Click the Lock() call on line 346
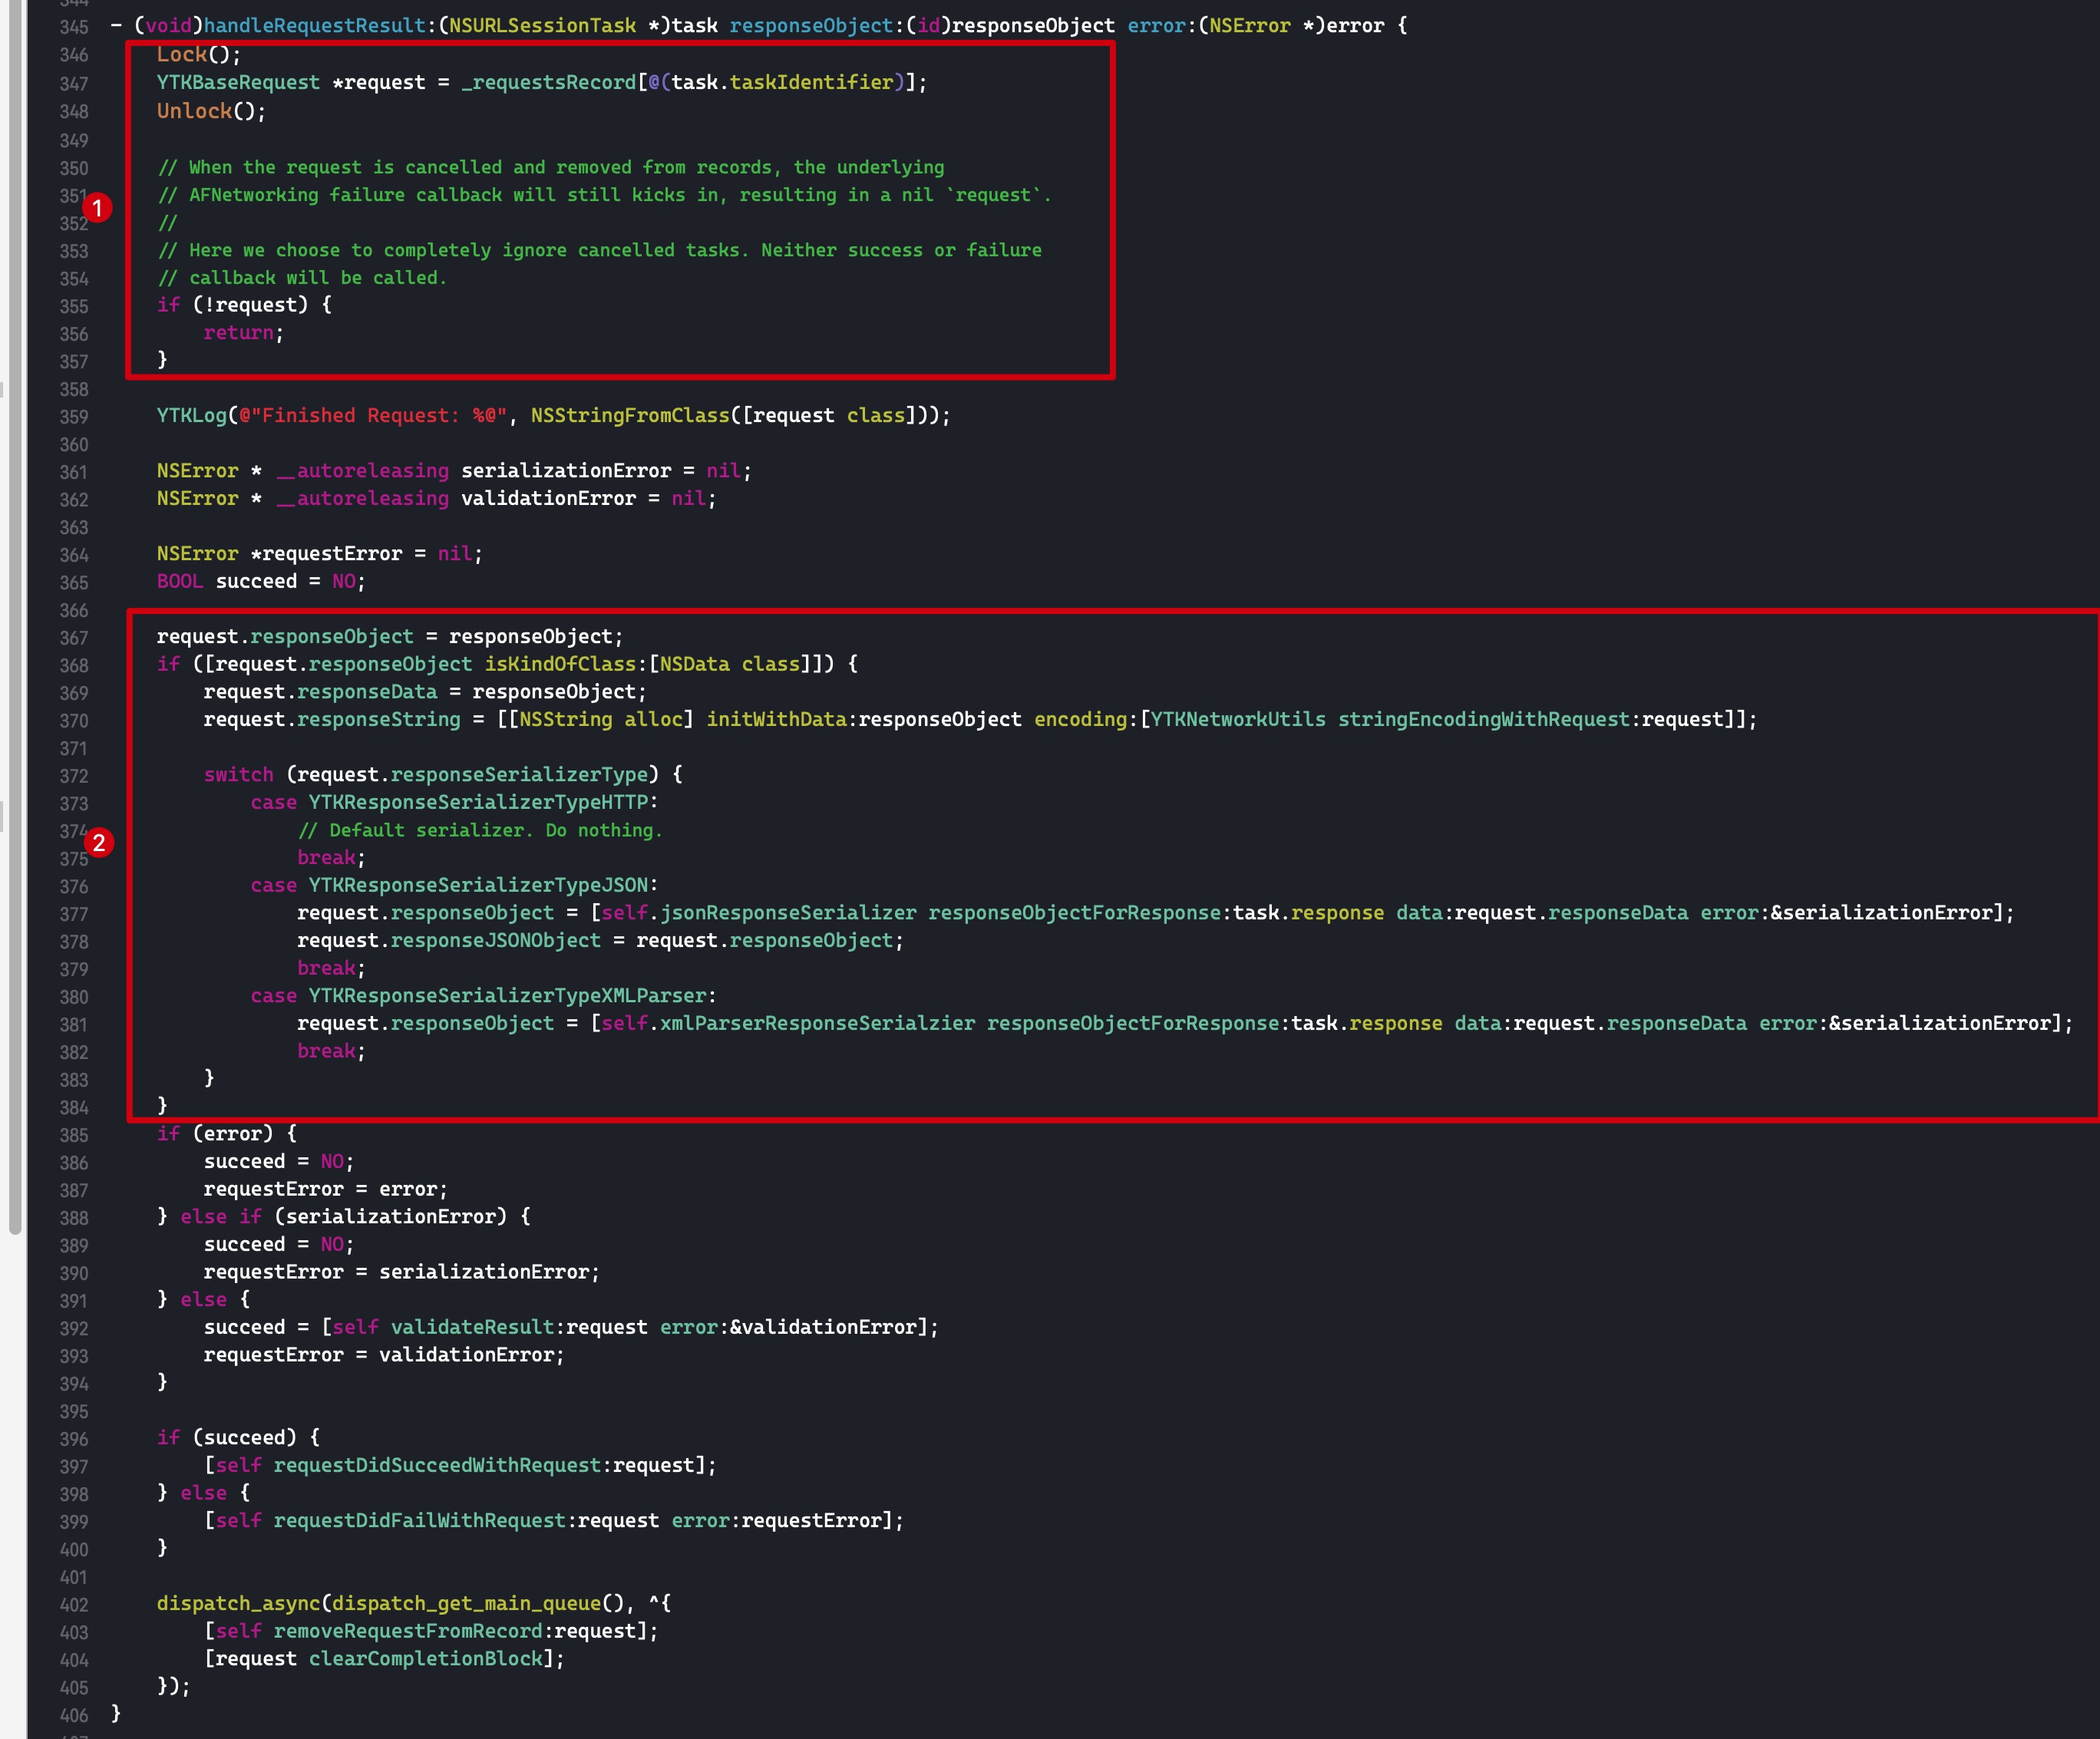 [181, 55]
